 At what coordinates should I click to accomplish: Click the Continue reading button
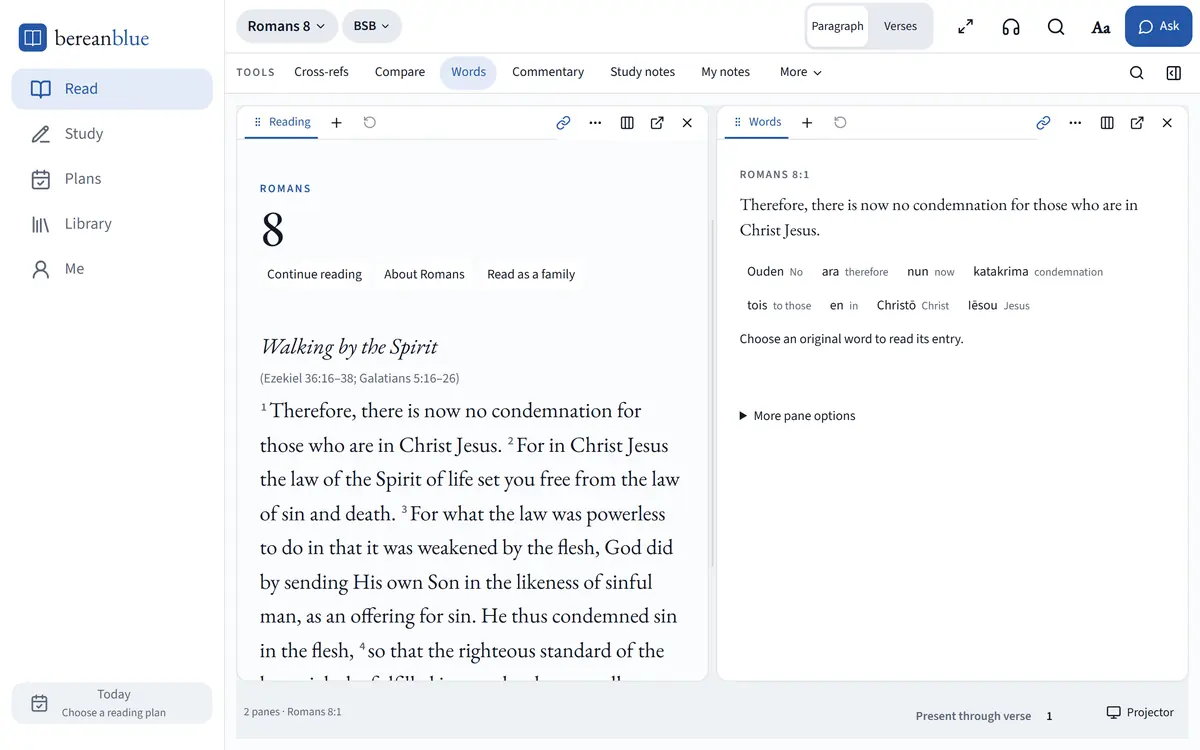click(x=314, y=274)
